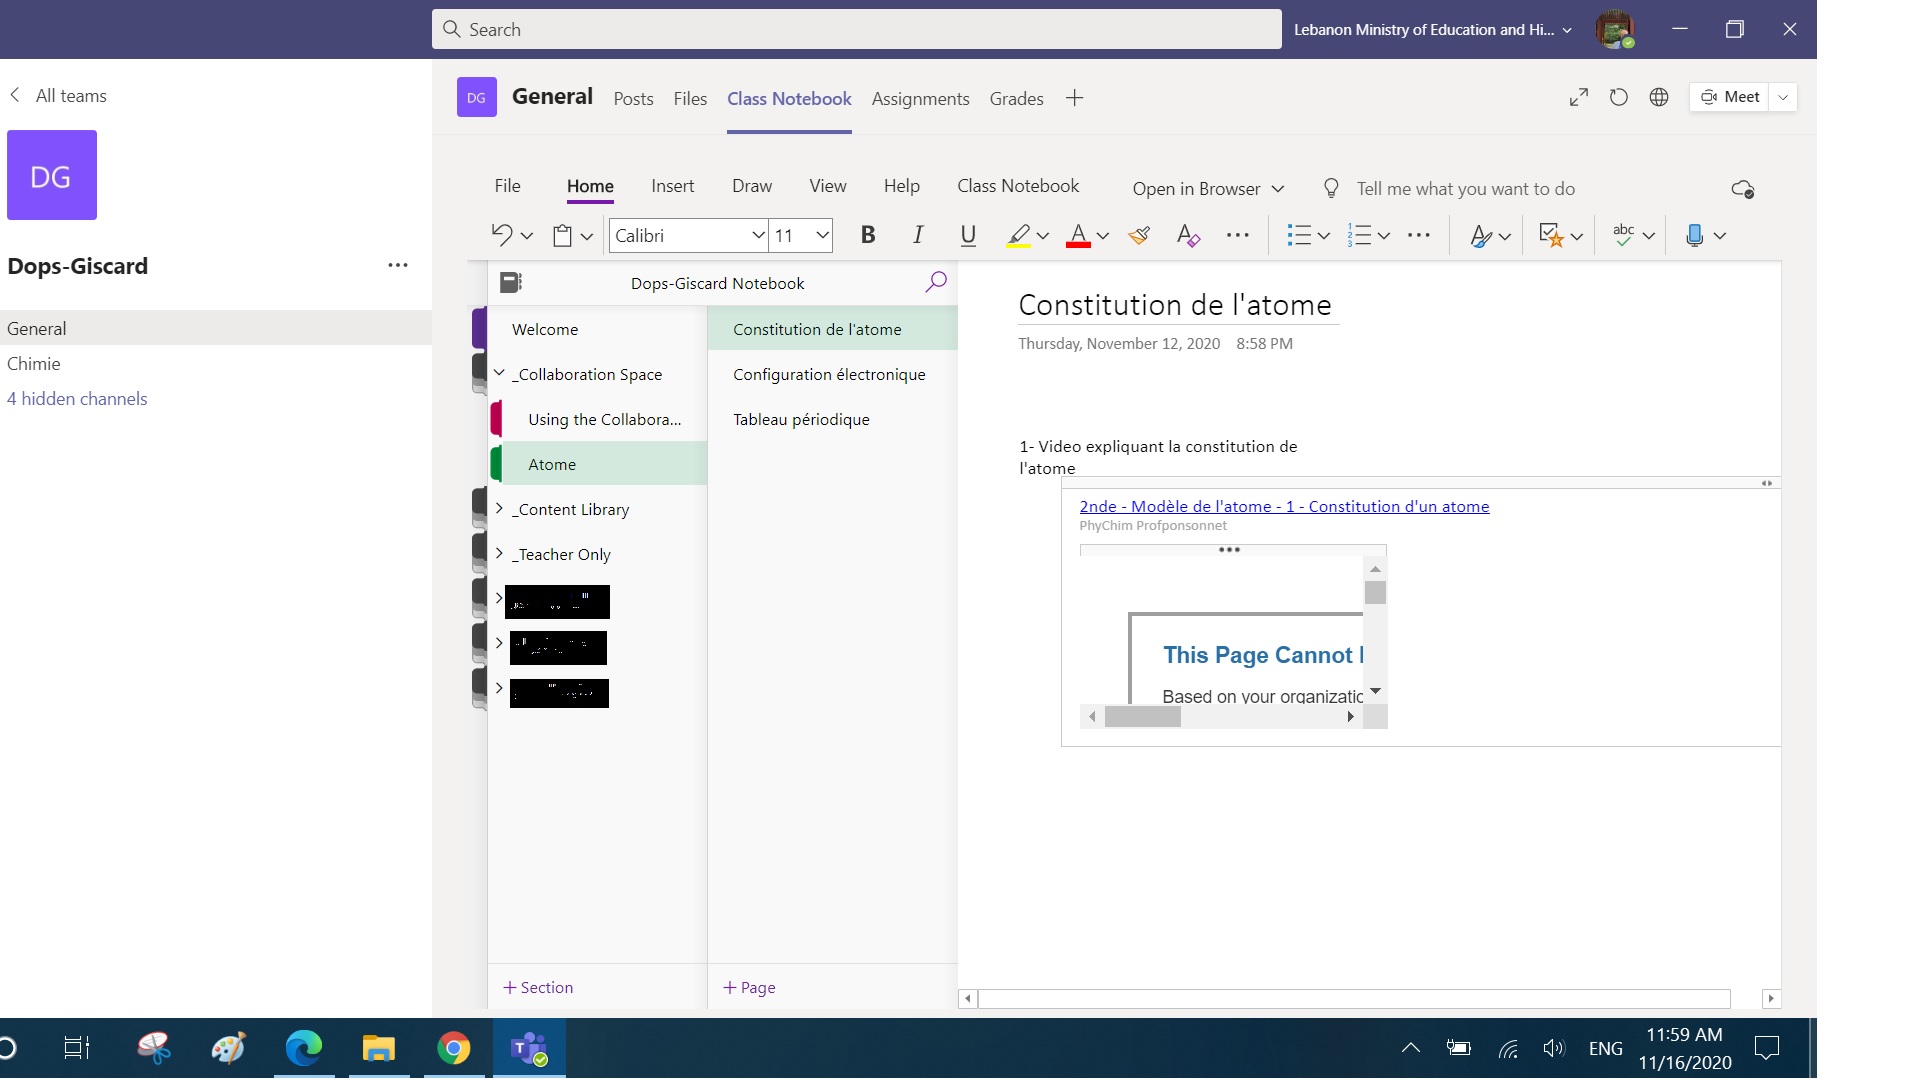This screenshot has width=1920, height=1080.
Task: Collapse the _Collaboration Space section group
Action: (499, 373)
